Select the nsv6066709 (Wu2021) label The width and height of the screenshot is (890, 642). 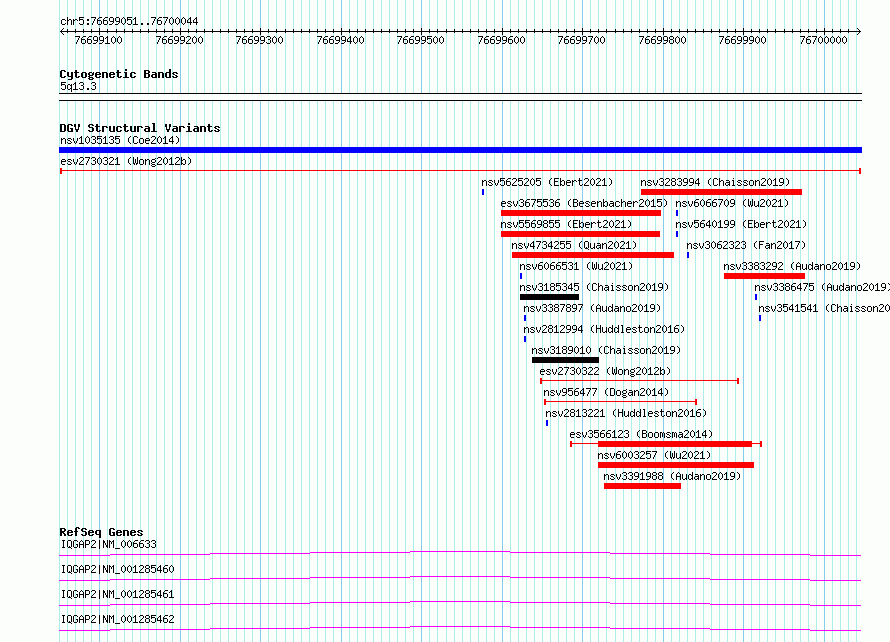732,203
